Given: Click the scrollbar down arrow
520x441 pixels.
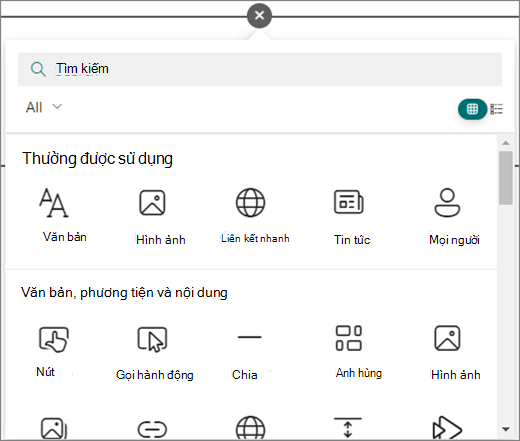Looking at the screenshot, I should [x=506, y=429].
